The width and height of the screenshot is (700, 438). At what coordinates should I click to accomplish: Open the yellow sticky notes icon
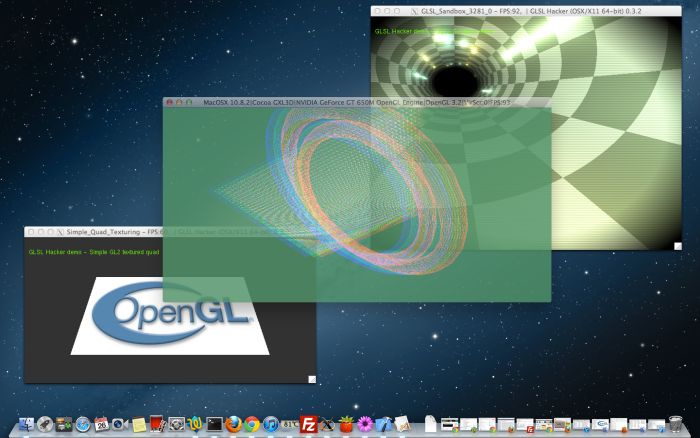point(139,424)
